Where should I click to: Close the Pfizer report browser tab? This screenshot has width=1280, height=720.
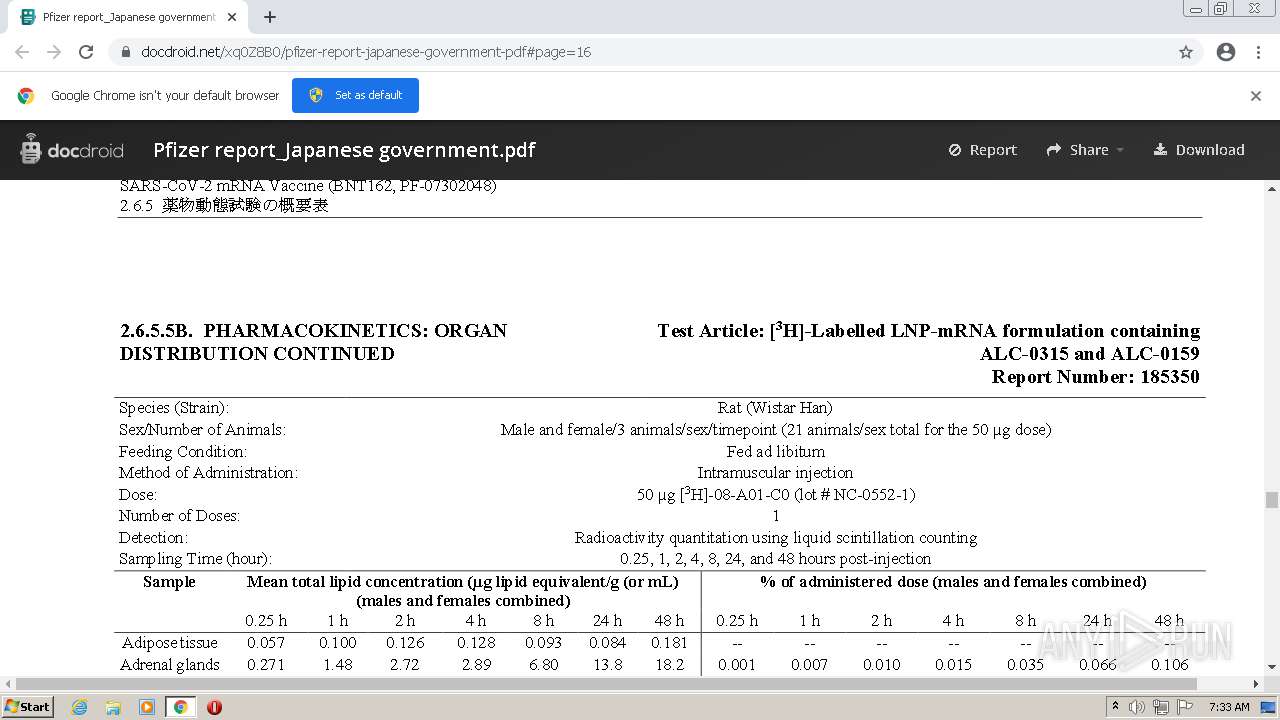232,17
